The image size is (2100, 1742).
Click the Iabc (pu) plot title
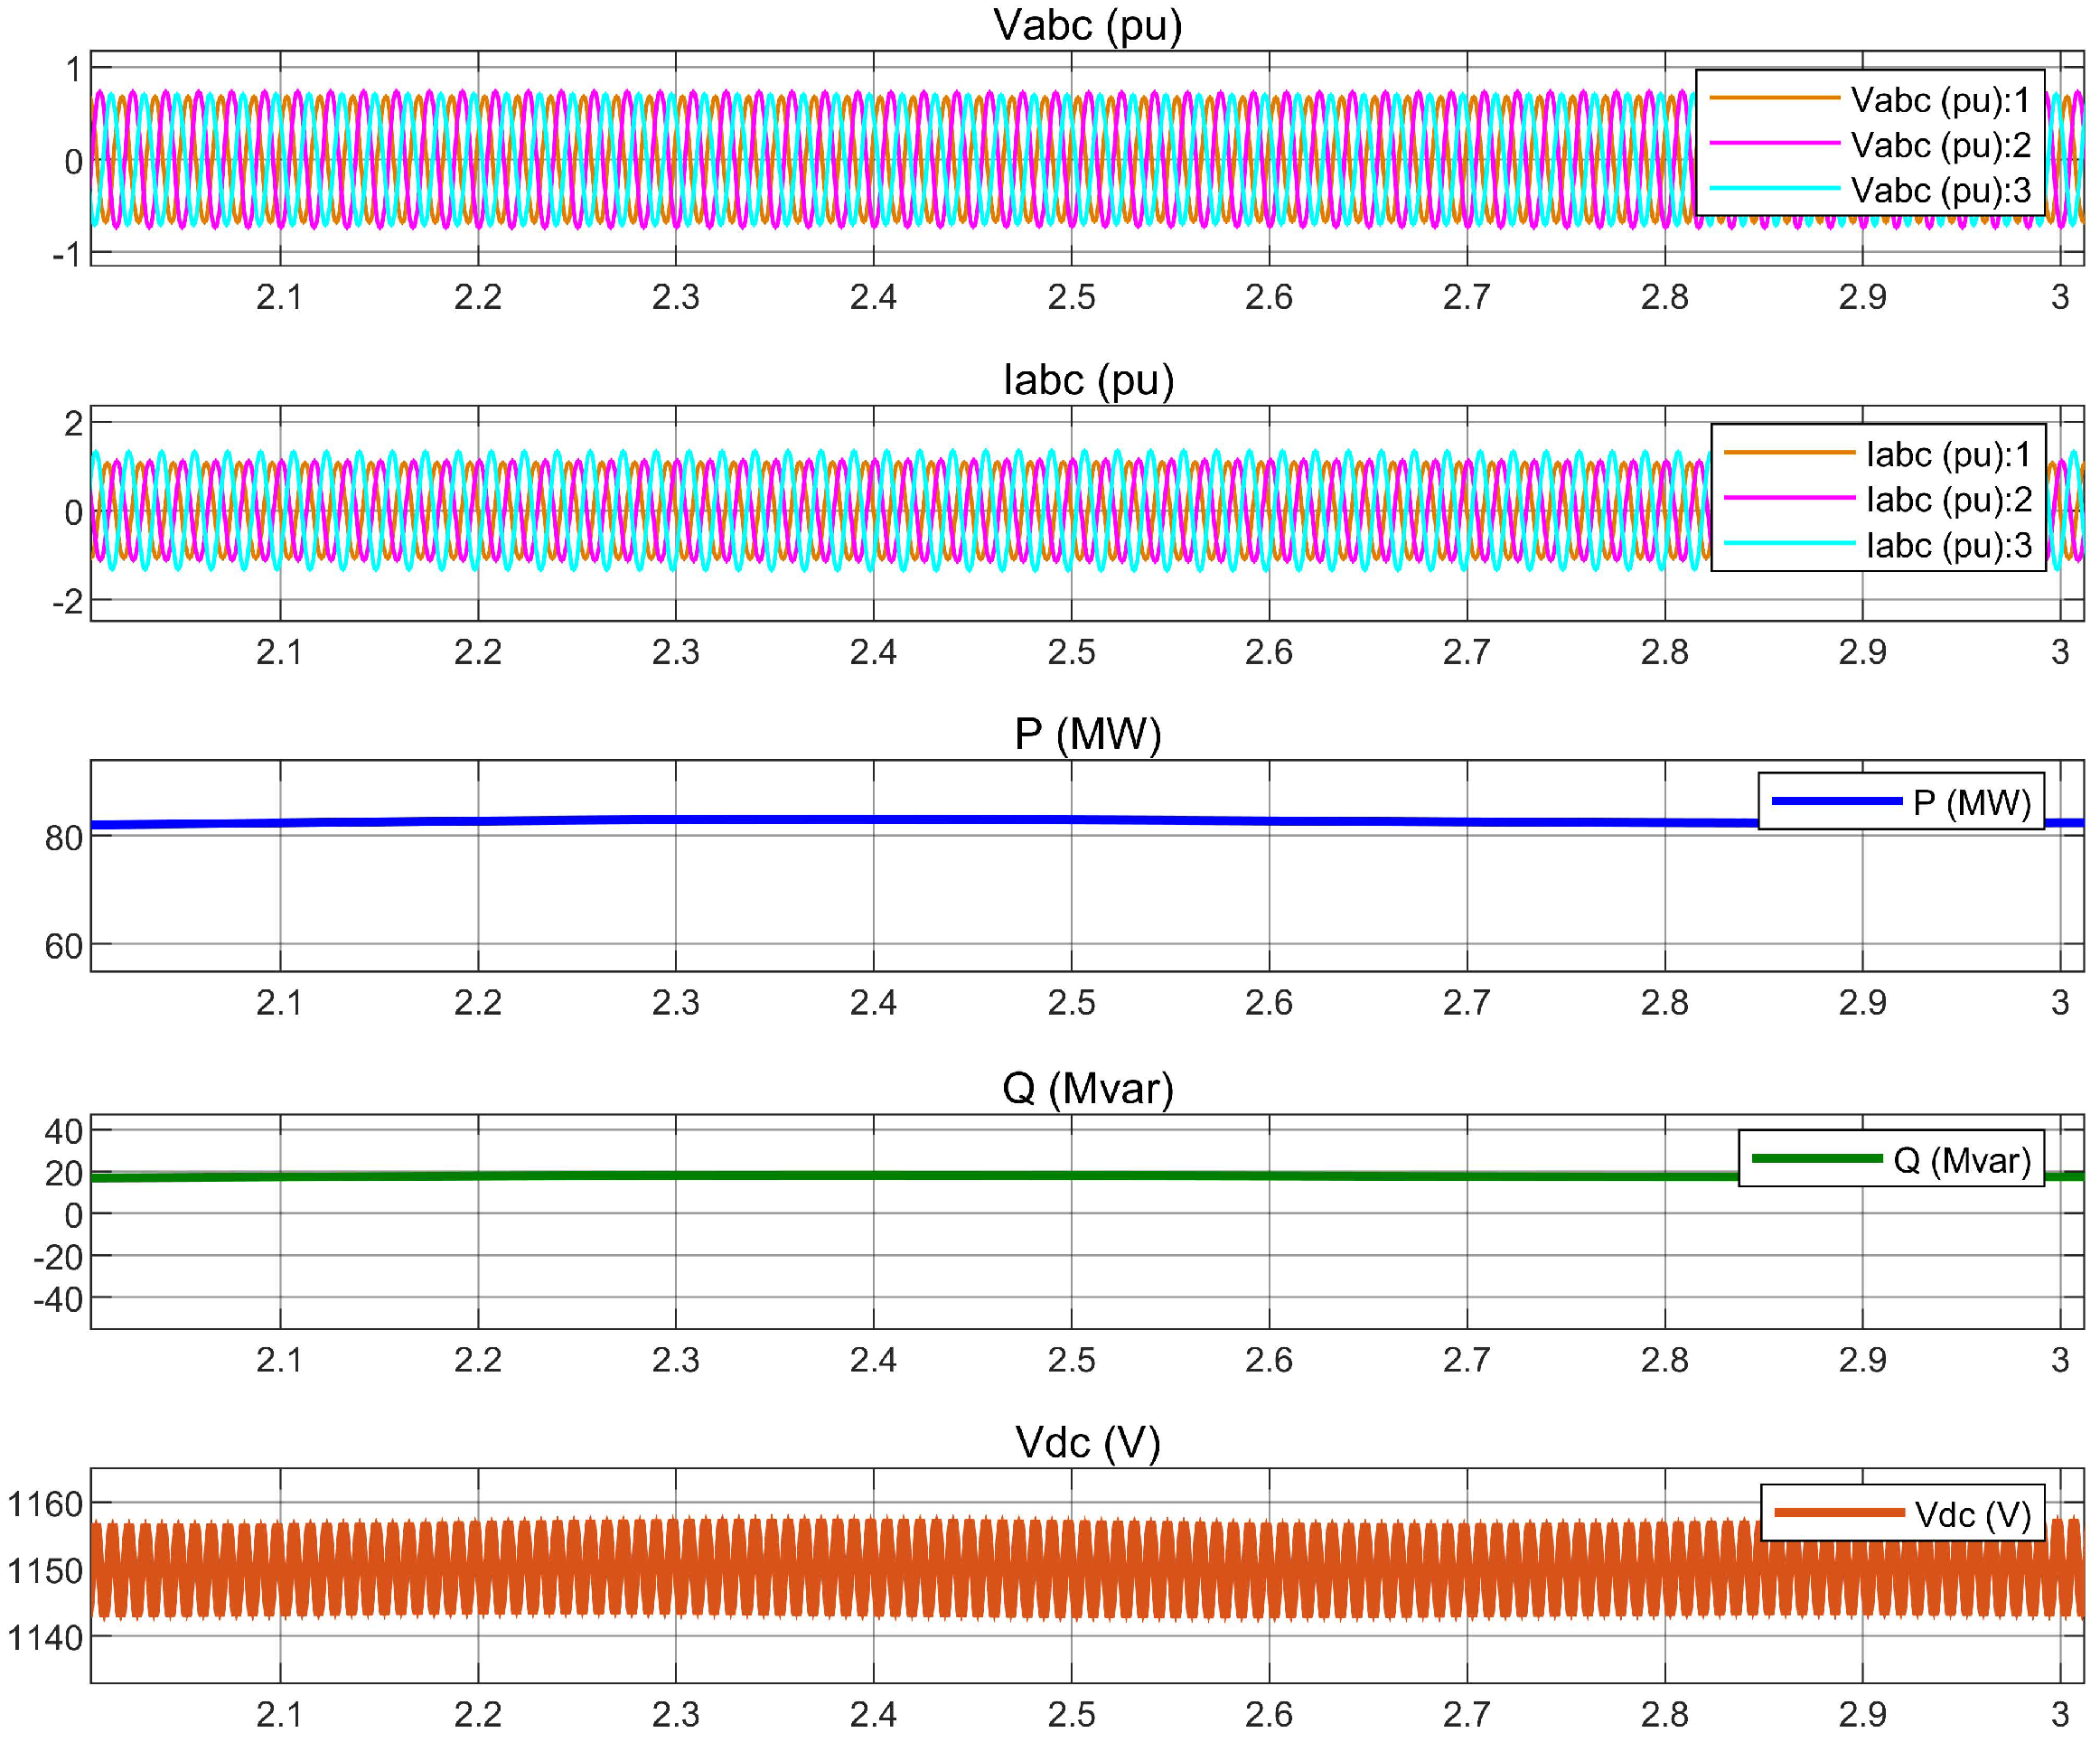[1087, 380]
